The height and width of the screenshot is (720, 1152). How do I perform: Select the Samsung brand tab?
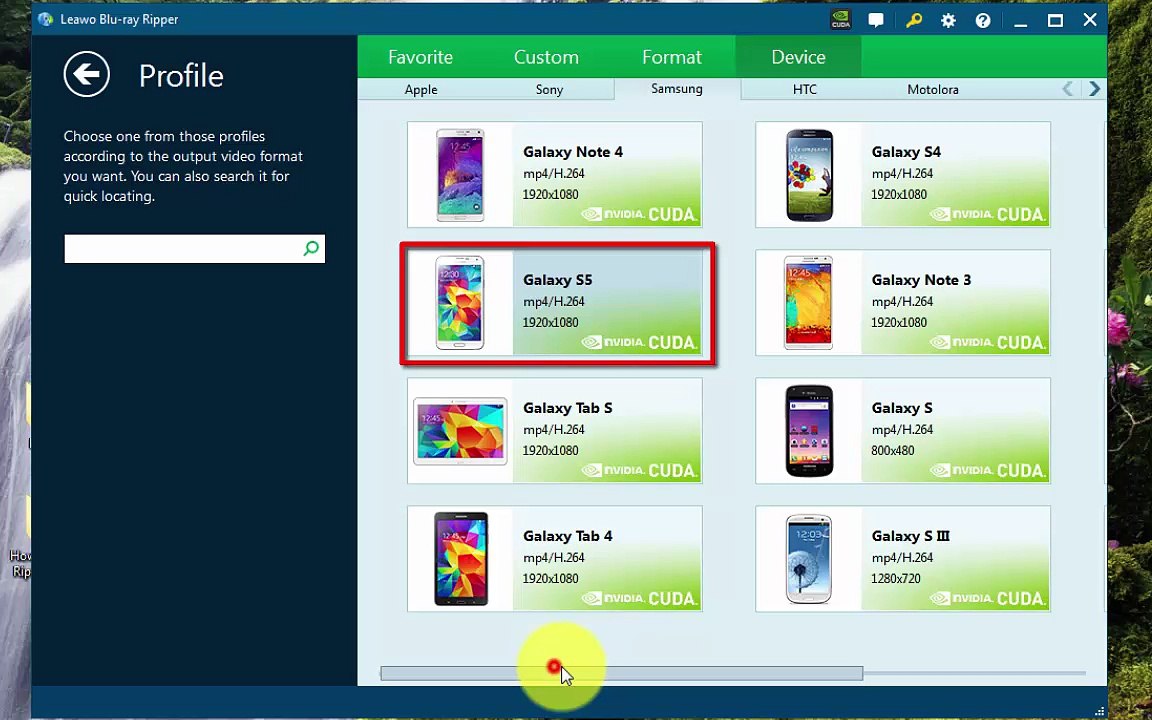point(677,89)
